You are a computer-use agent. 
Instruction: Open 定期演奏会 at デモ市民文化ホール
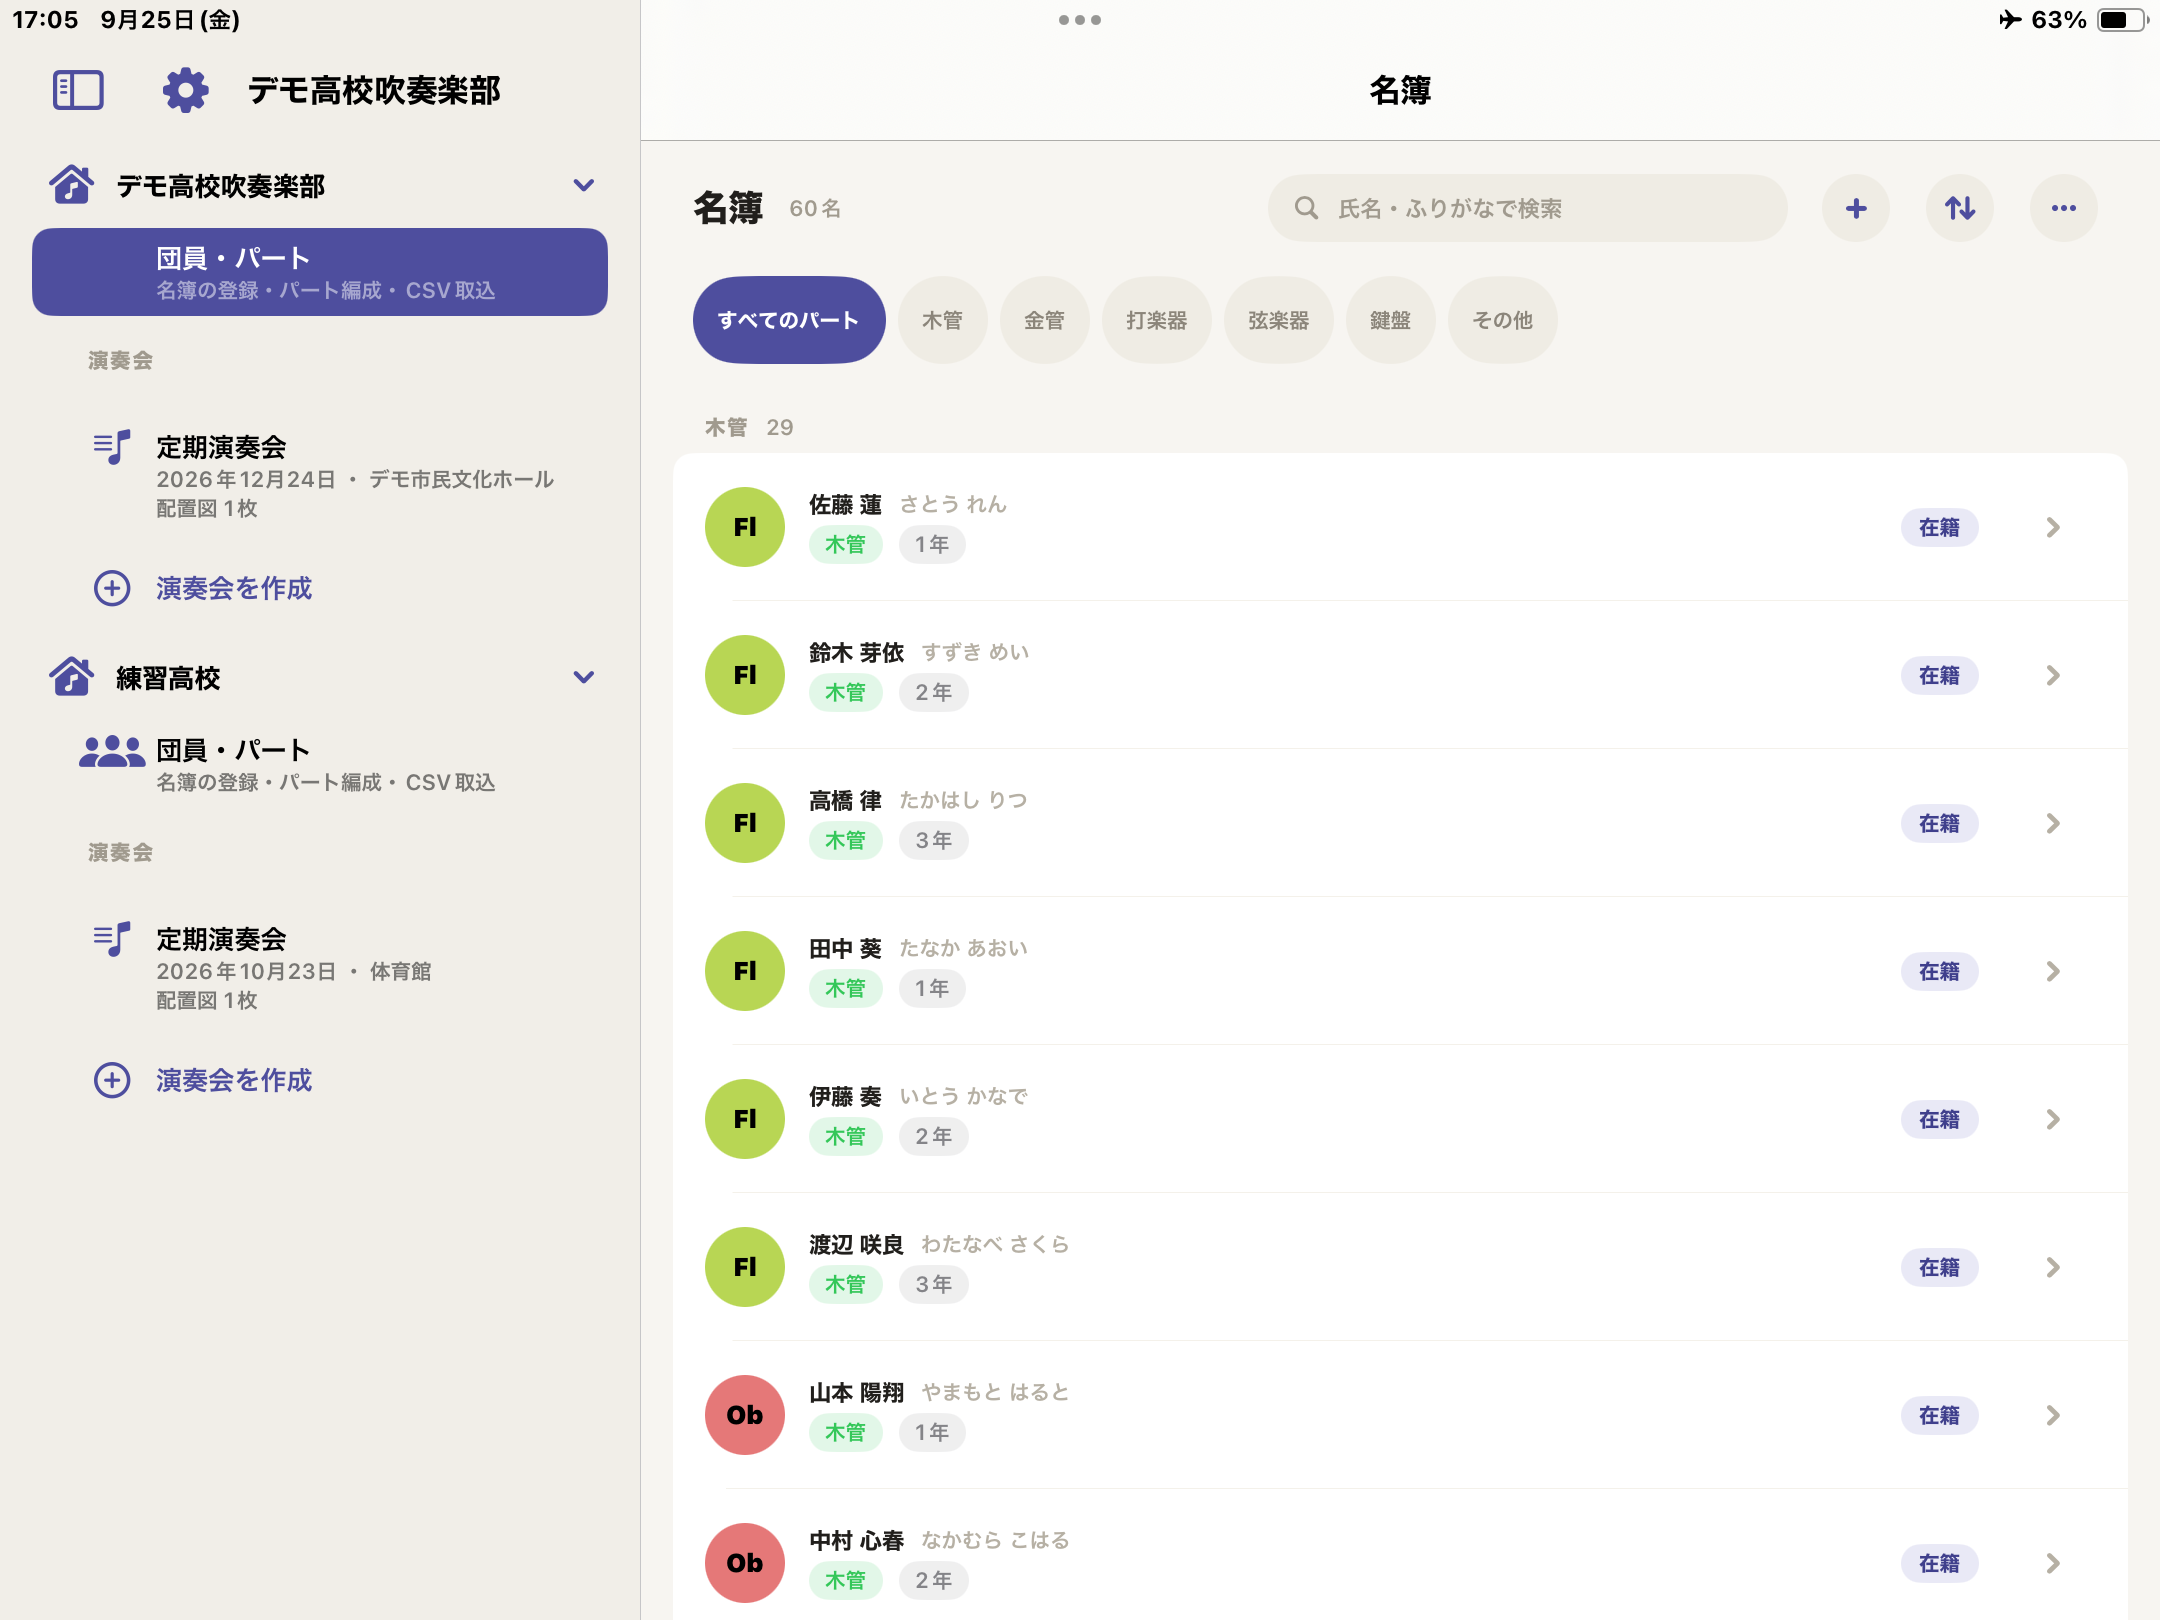coord(320,476)
